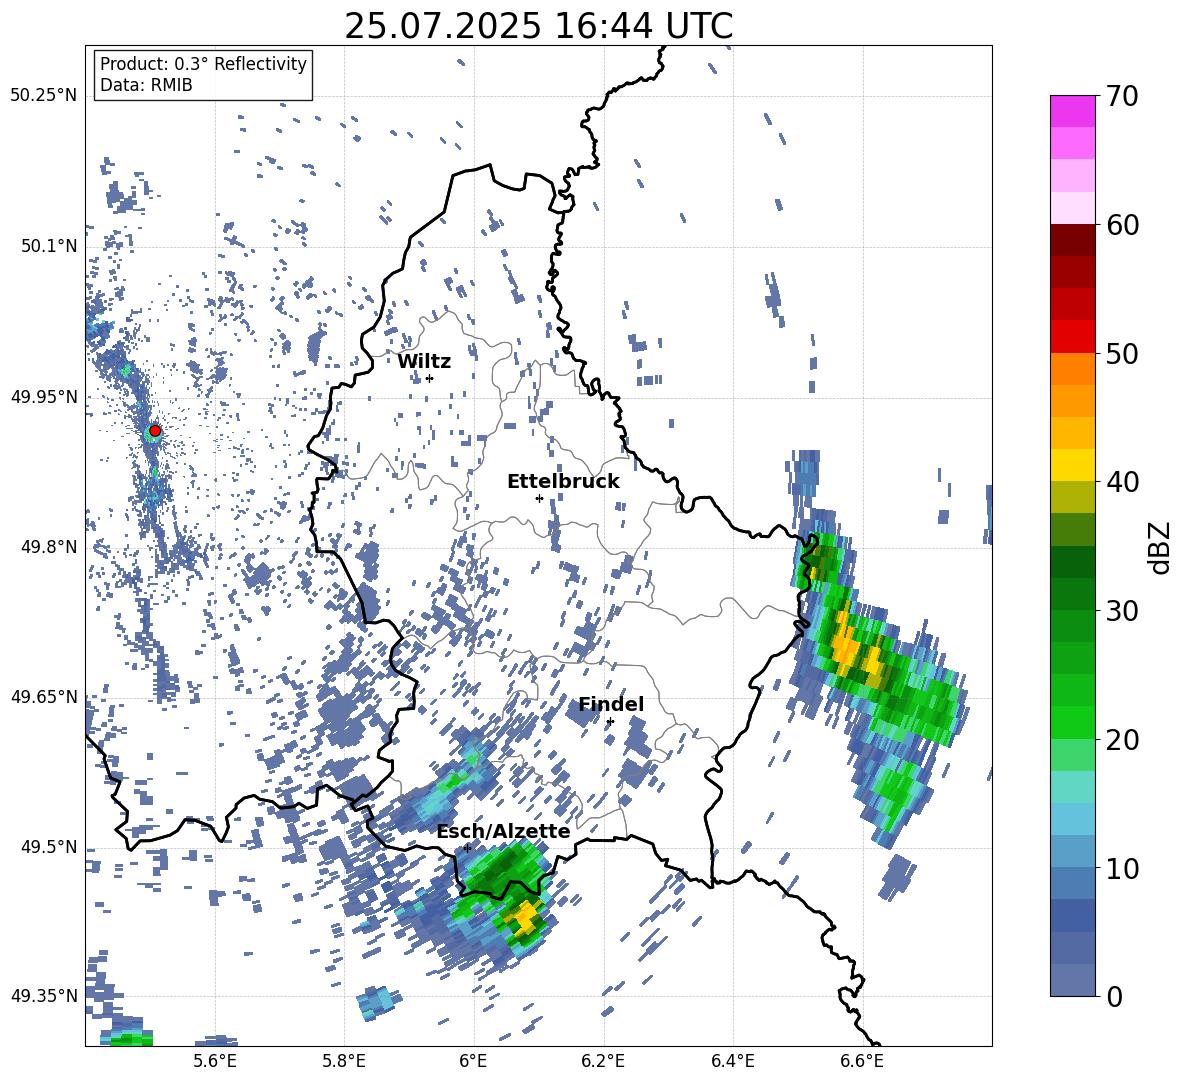Click the Findel location cross marker
1184x1081 pixels.
(x=610, y=722)
